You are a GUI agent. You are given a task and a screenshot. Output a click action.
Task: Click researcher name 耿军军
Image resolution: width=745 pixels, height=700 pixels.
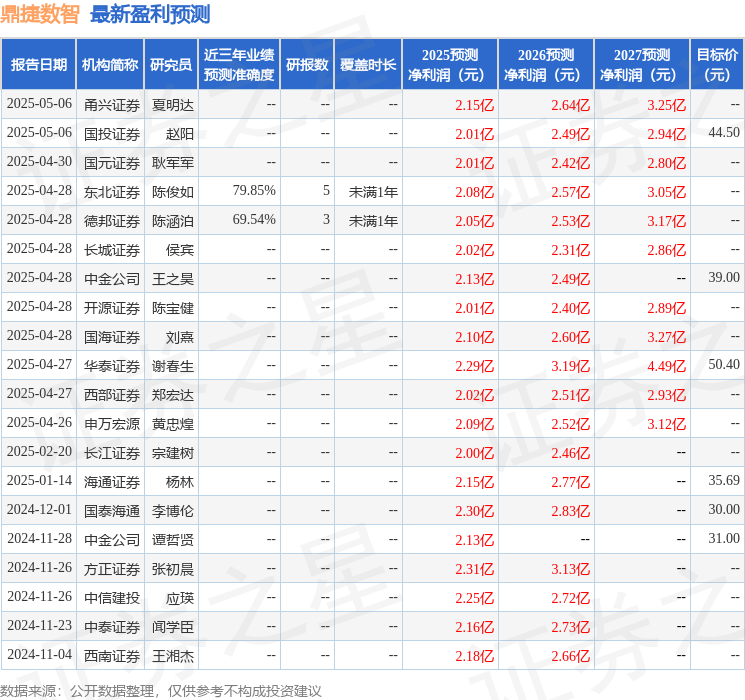coord(172,163)
